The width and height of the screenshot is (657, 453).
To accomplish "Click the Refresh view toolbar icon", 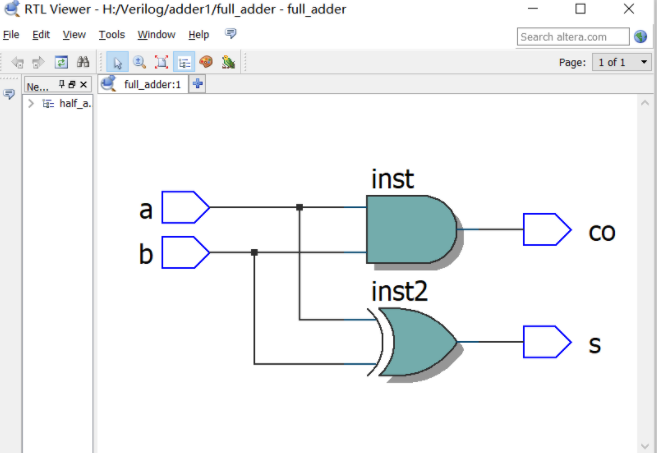I will point(62,62).
